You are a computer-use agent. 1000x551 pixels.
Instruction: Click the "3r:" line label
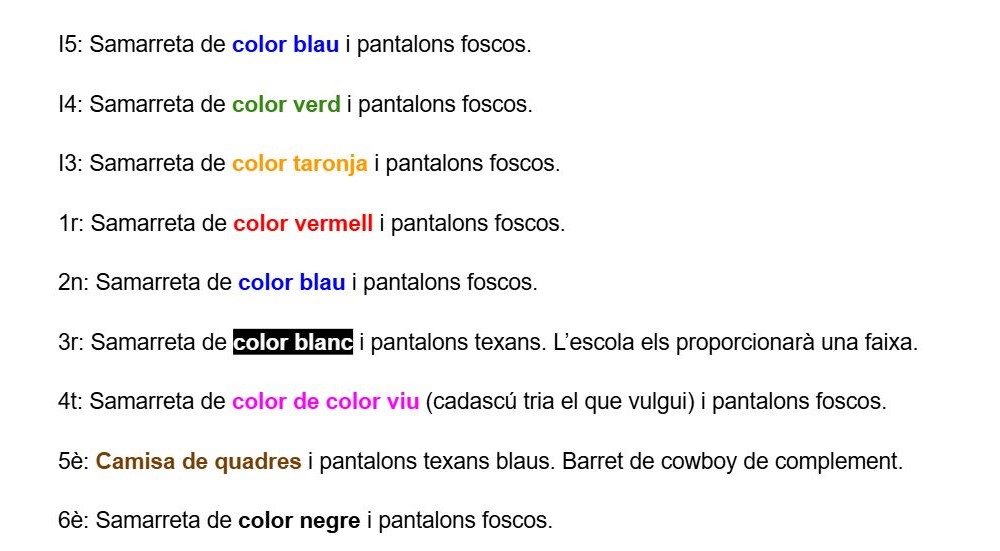pyautogui.click(x=72, y=343)
